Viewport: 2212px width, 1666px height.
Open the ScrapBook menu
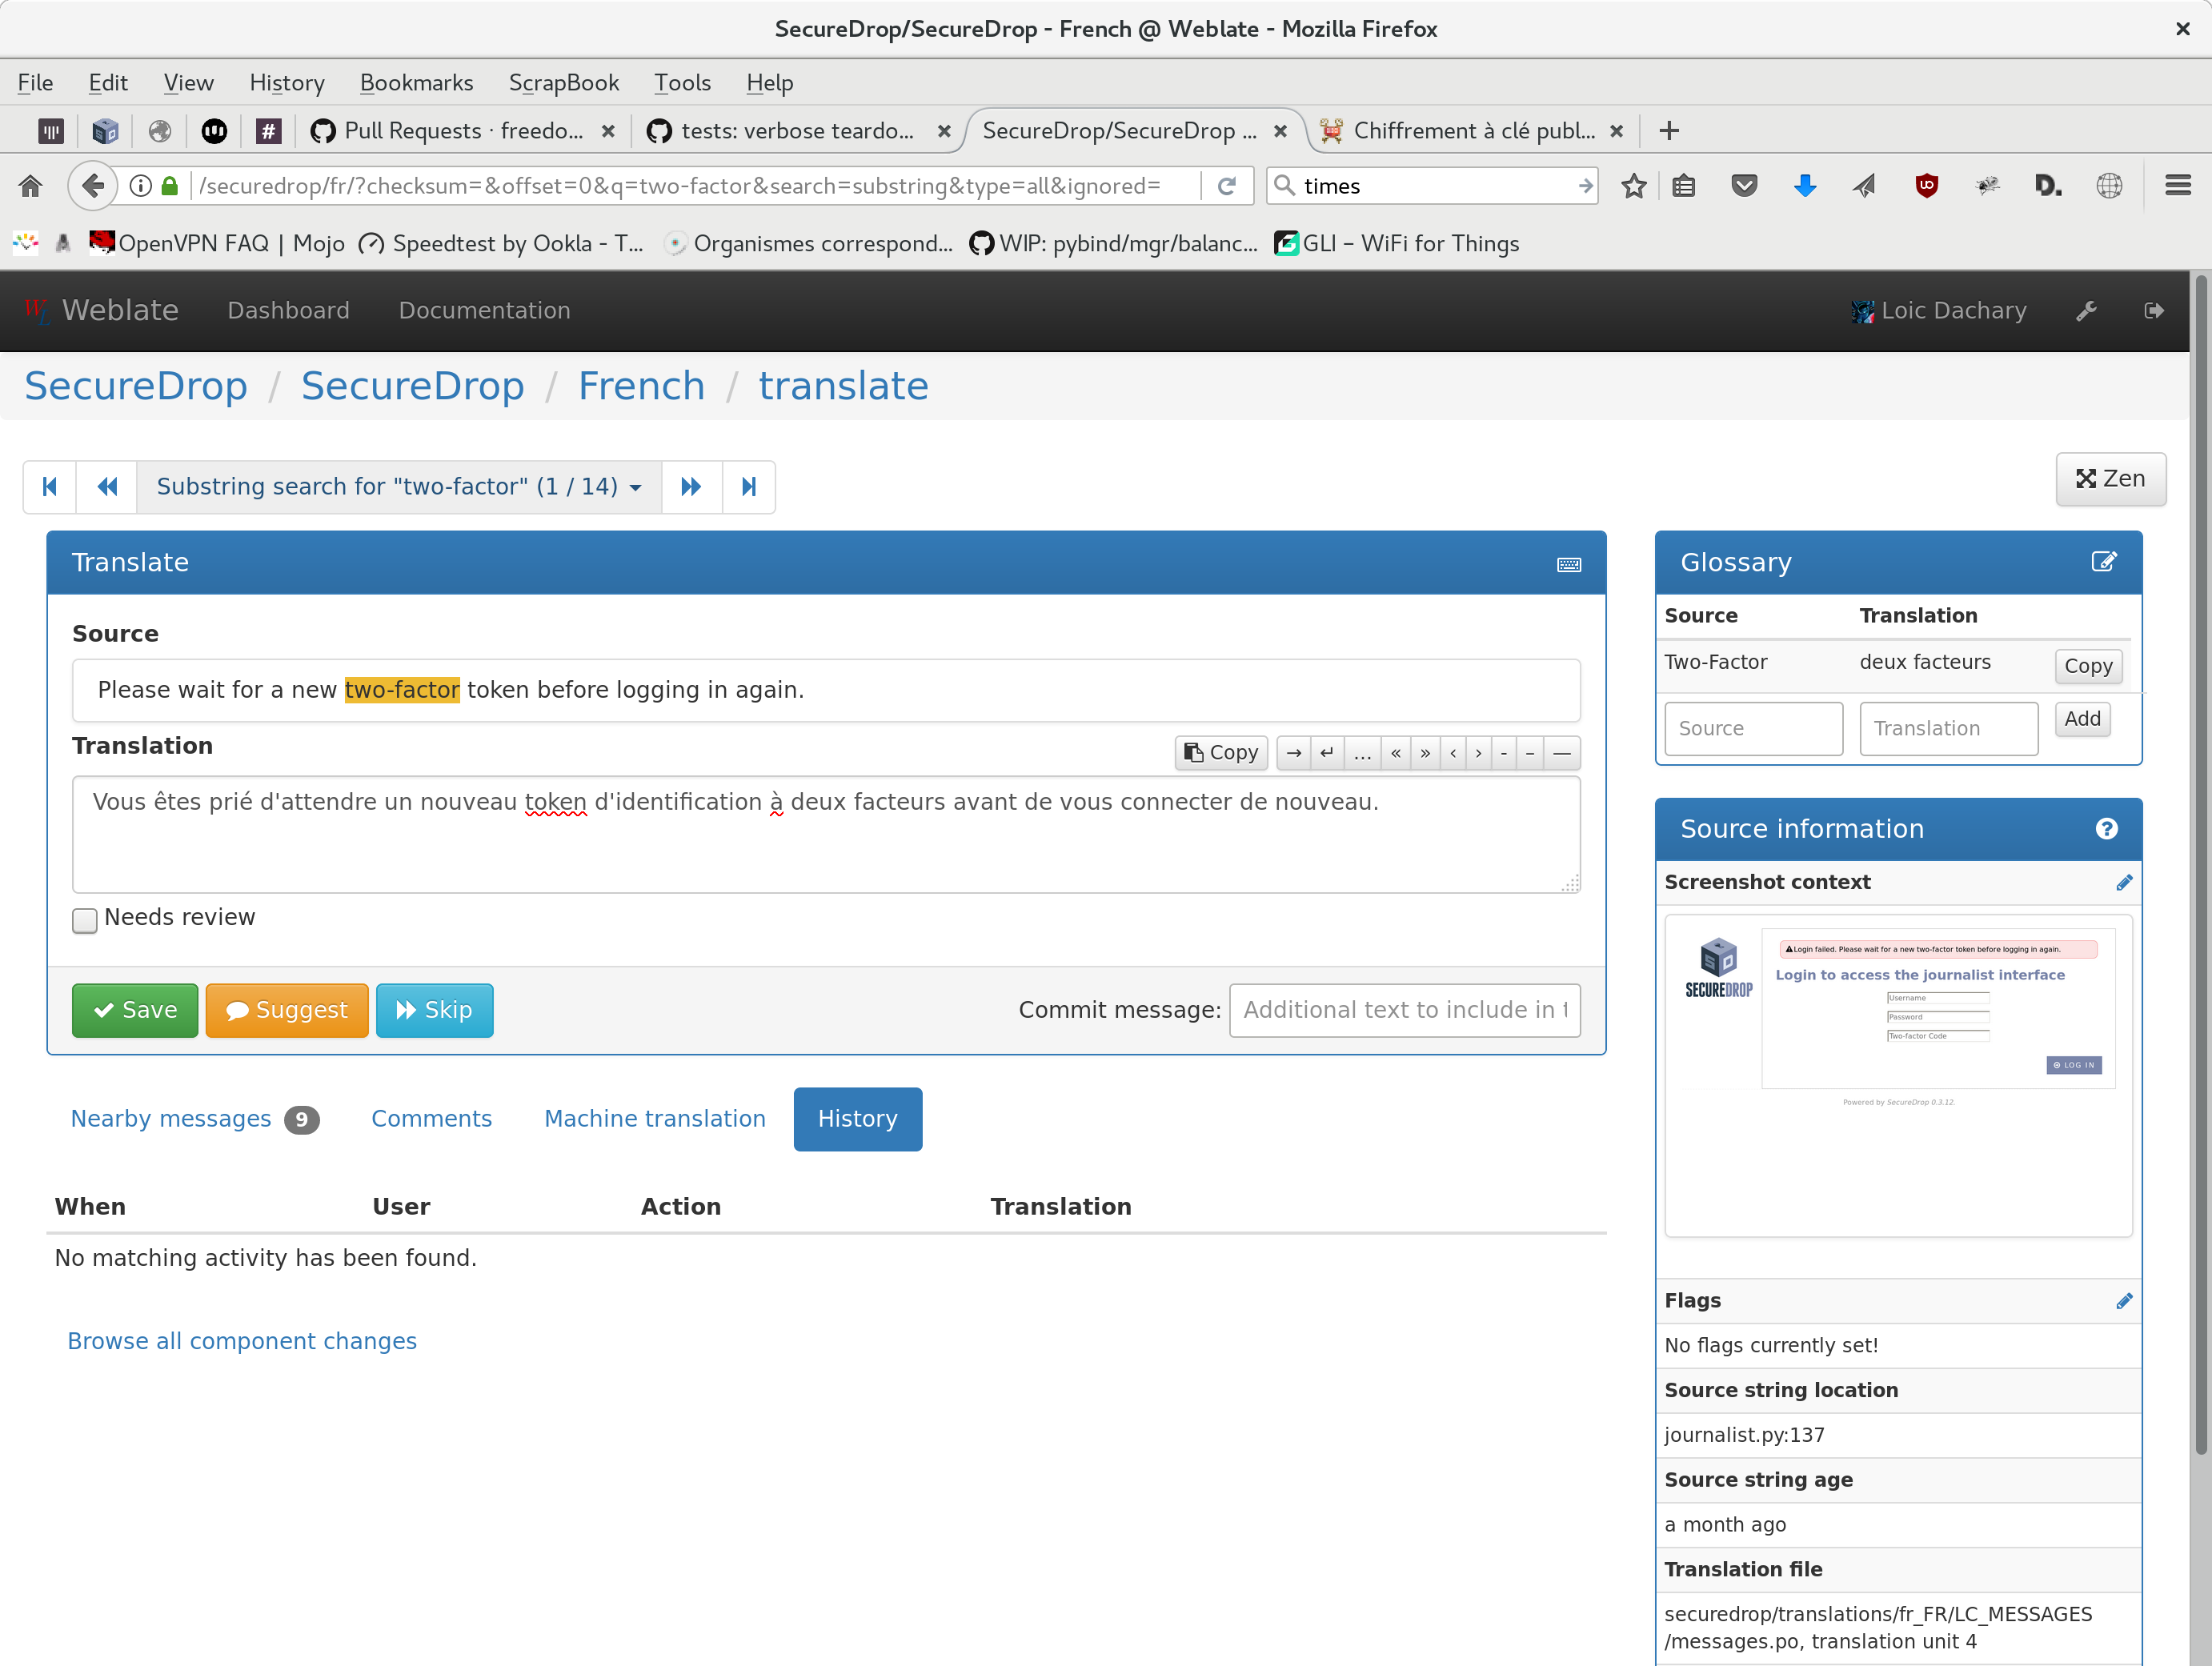tap(564, 83)
